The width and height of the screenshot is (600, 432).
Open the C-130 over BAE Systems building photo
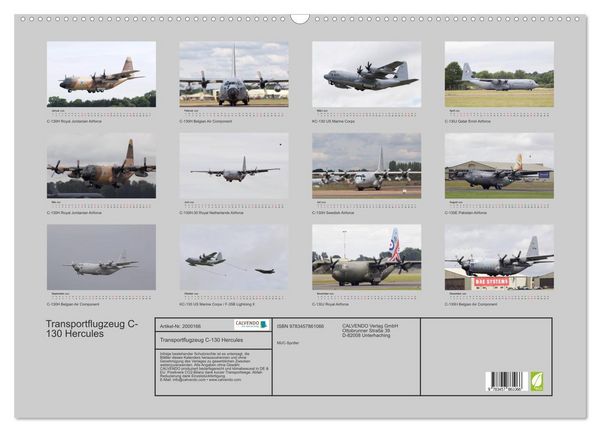click(499, 257)
